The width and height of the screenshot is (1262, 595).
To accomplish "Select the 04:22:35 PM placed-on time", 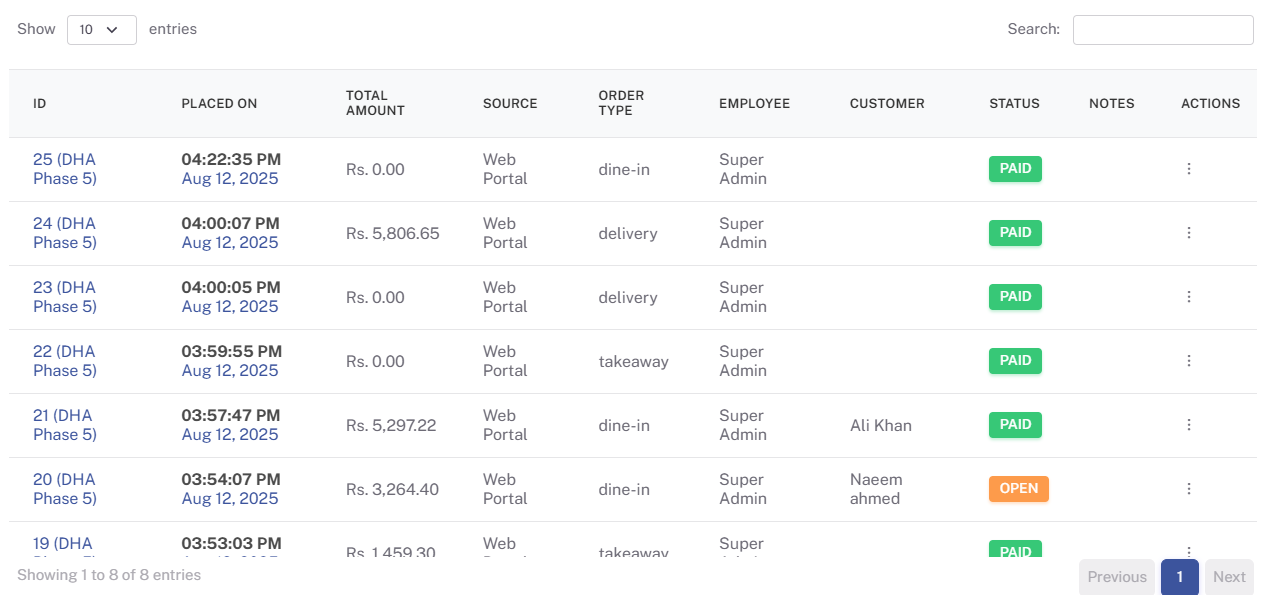I will coord(231,160).
